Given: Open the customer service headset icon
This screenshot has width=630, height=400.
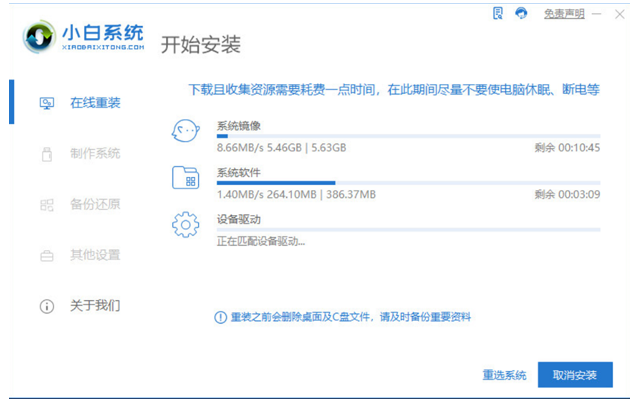Looking at the screenshot, I should coord(521,13).
